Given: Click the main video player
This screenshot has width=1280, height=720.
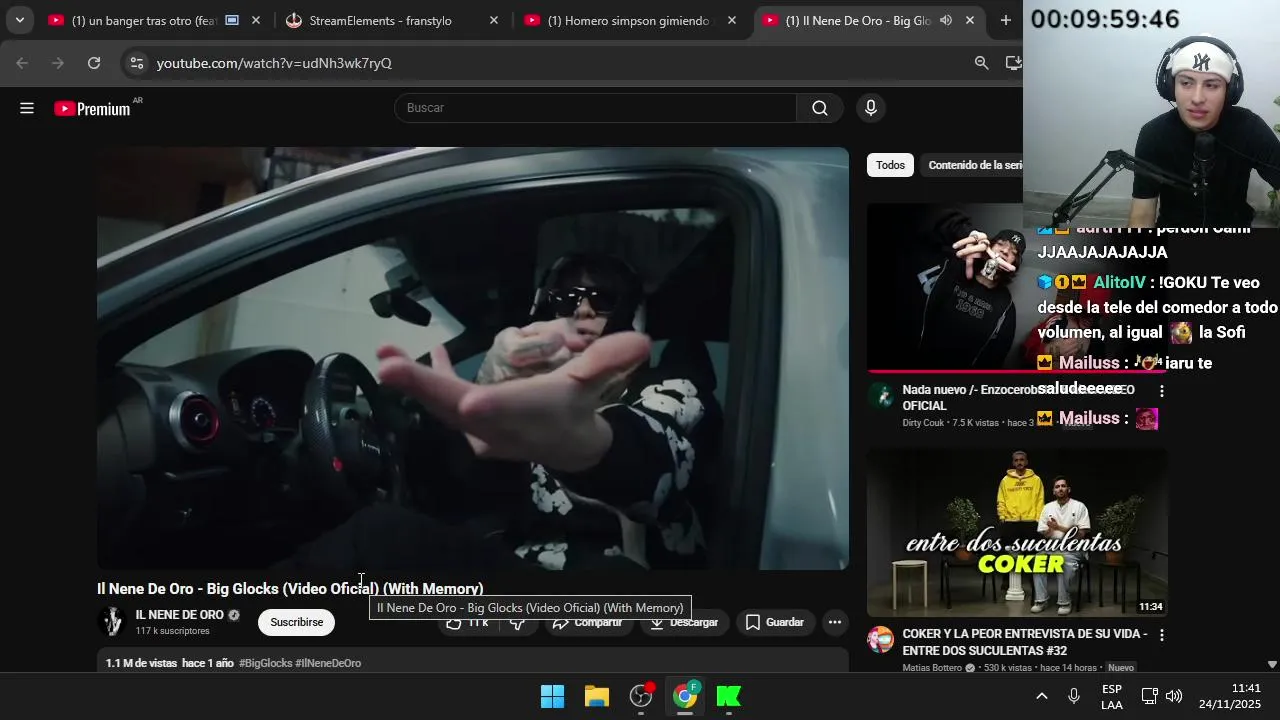Looking at the screenshot, I should point(473,358).
